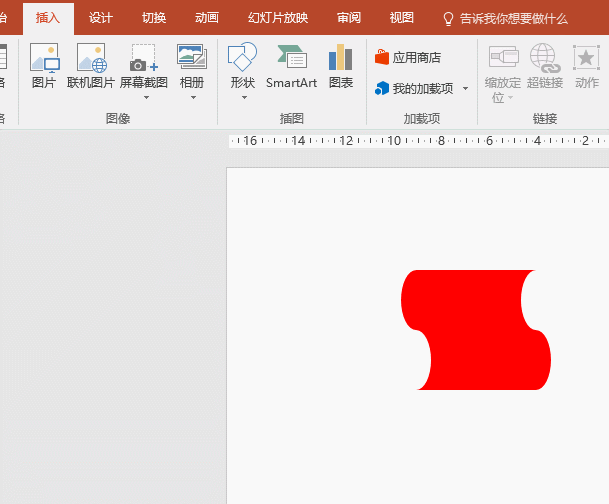
Task: Insert 联机图片 online pictures
Action: pos(91,58)
